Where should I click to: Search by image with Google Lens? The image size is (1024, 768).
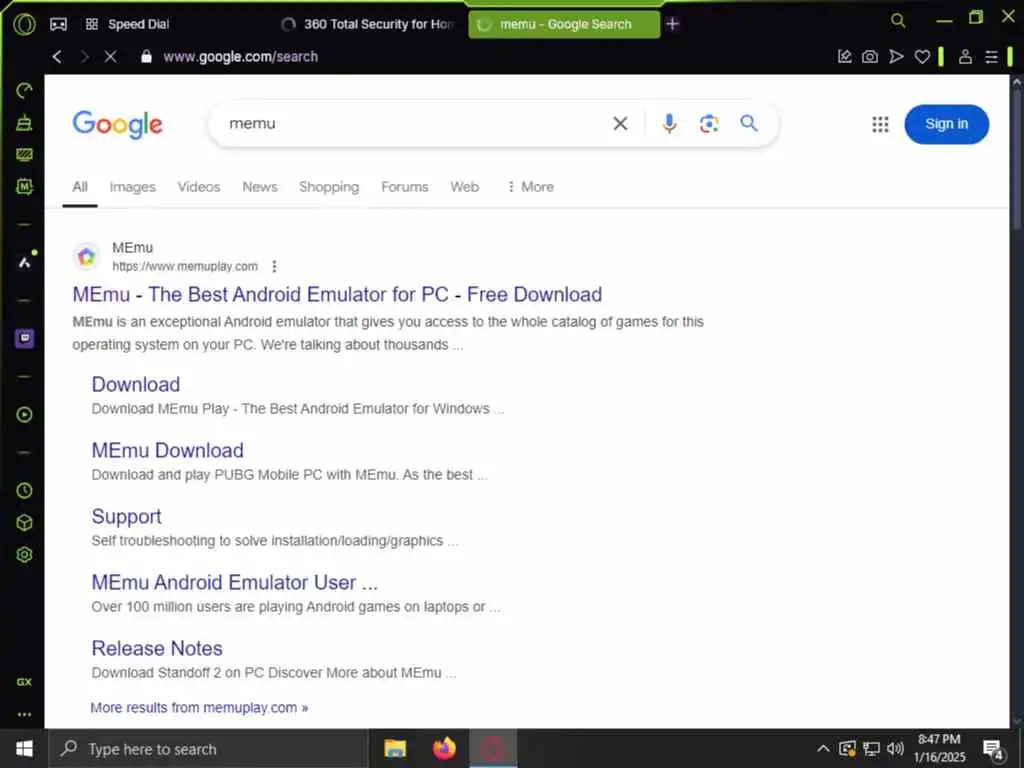tap(709, 123)
